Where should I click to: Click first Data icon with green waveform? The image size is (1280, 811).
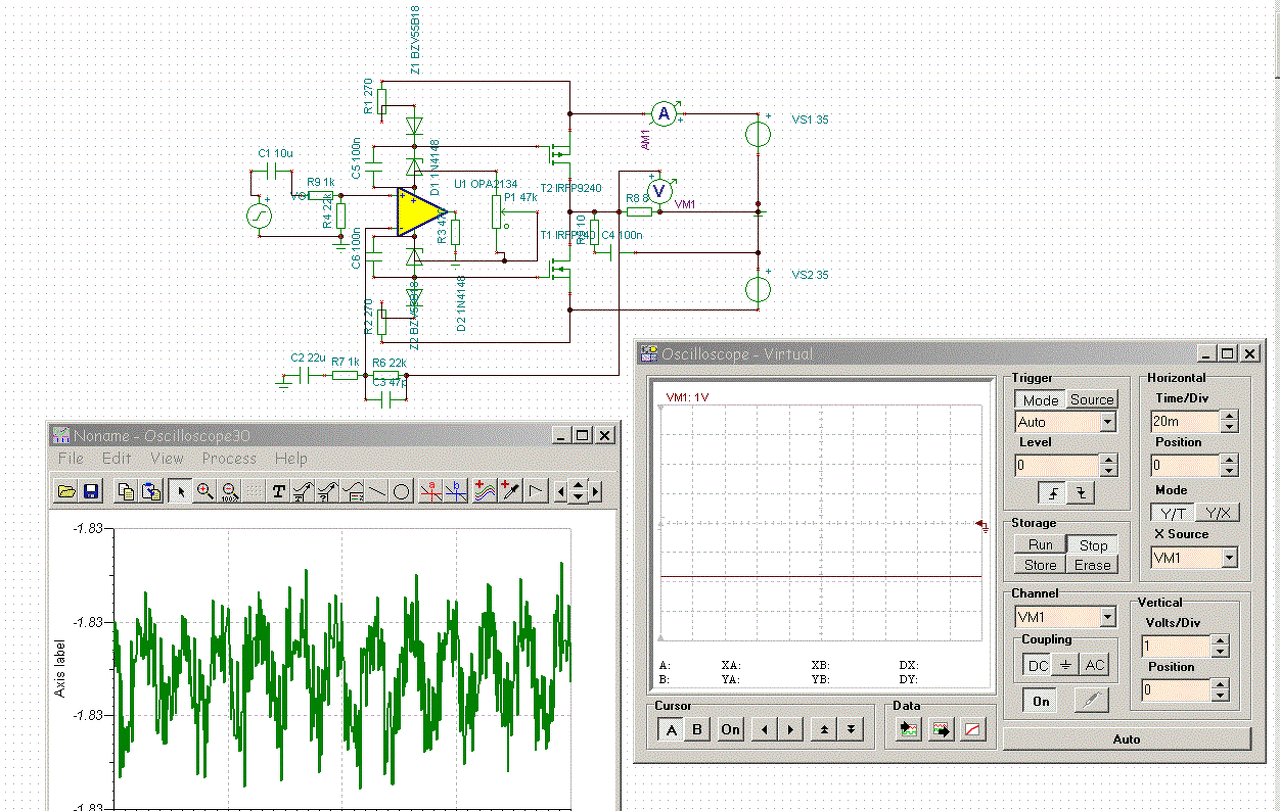(x=909, y=730)
